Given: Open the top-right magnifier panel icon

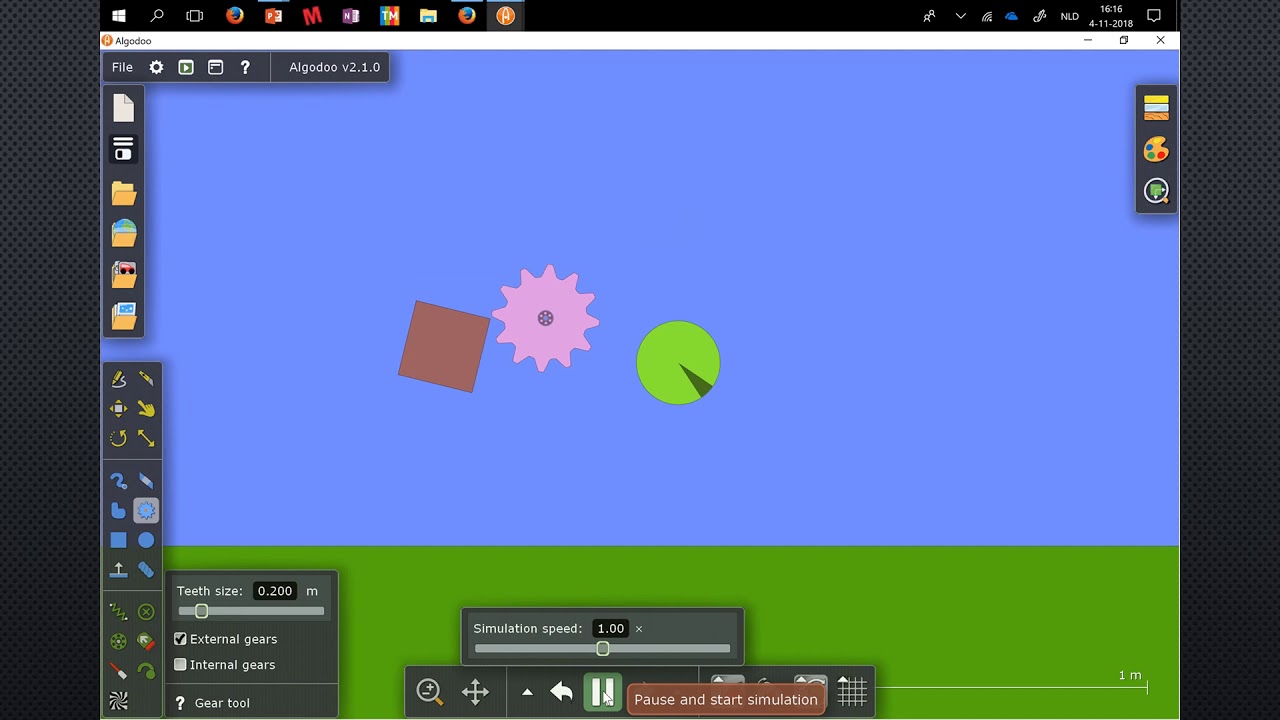Looking at the screenshot, I should (1156, 192).
